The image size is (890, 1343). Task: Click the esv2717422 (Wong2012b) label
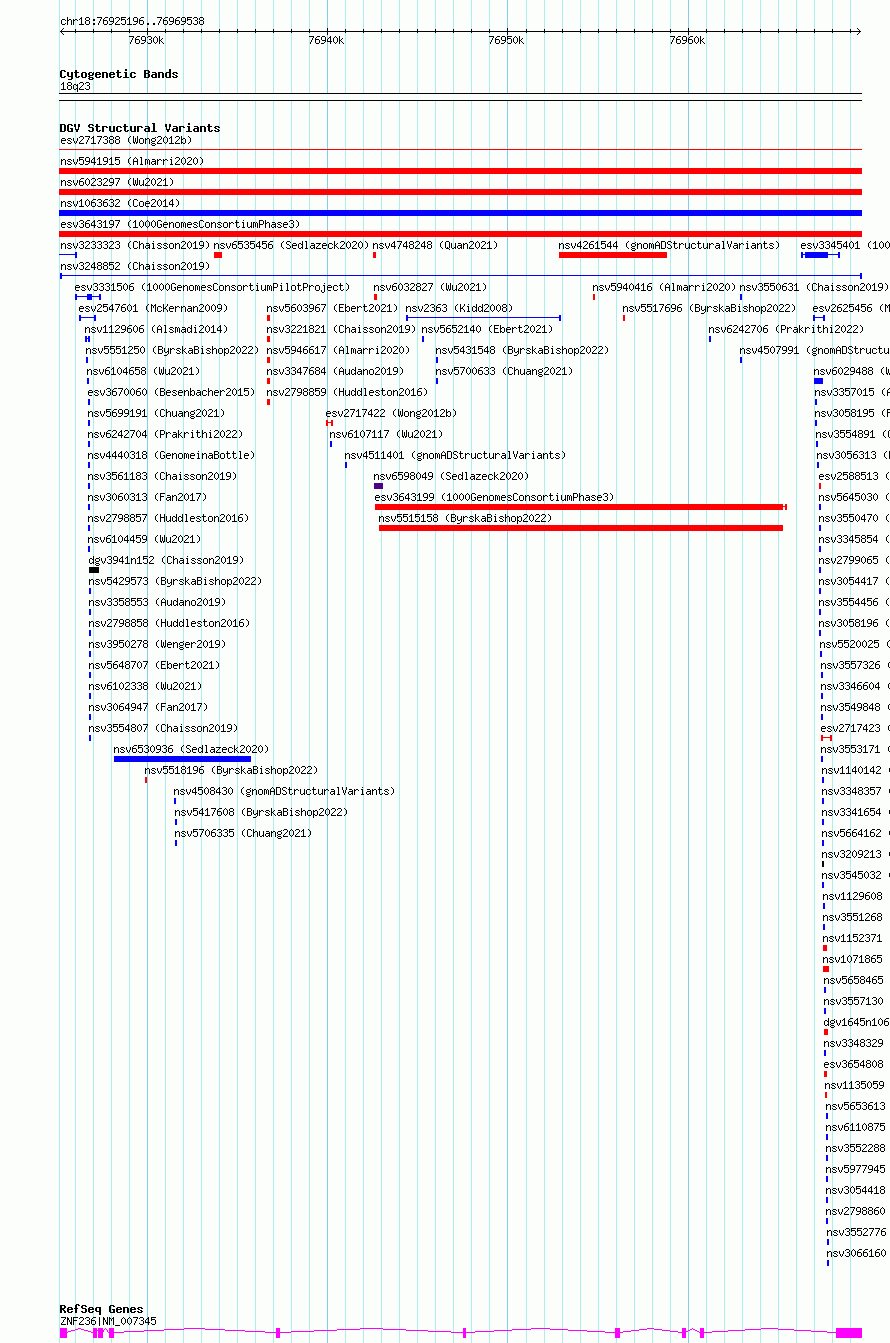(x=391, y=413)
